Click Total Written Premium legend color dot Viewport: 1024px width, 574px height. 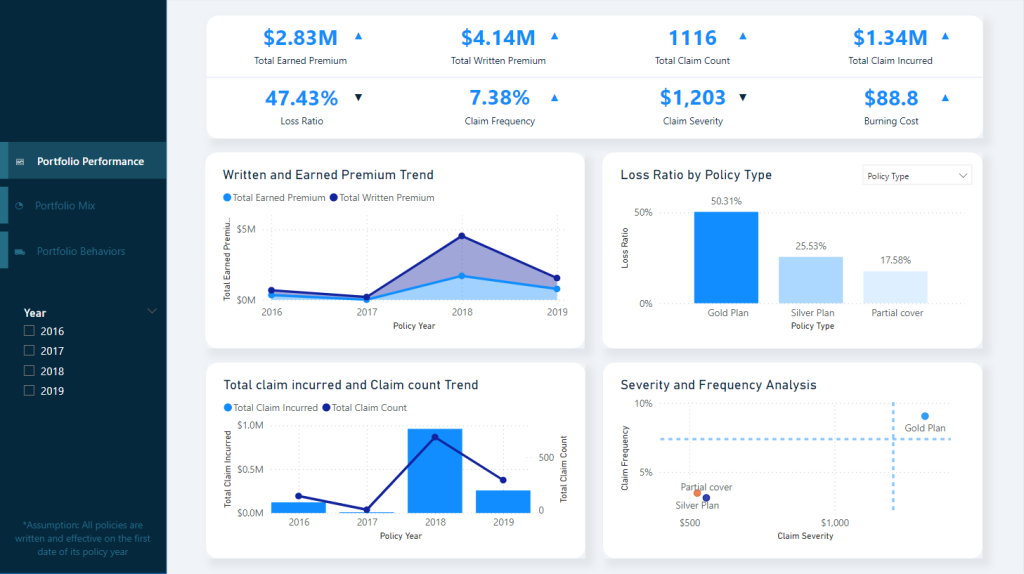[333, 198]
